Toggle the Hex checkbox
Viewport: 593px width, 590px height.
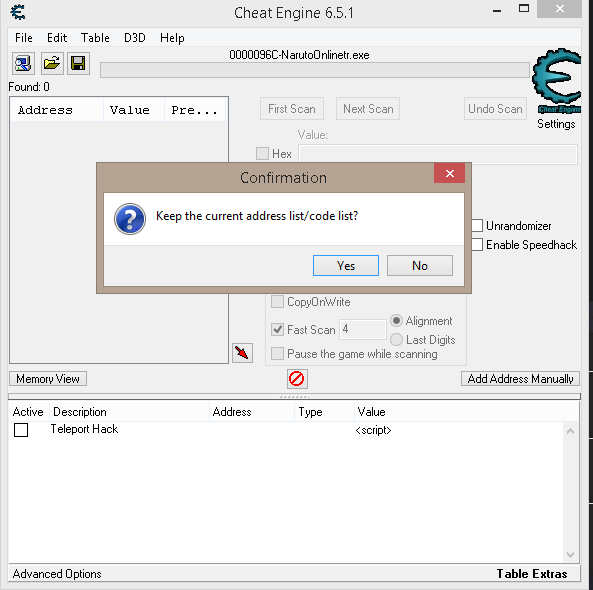262,154
